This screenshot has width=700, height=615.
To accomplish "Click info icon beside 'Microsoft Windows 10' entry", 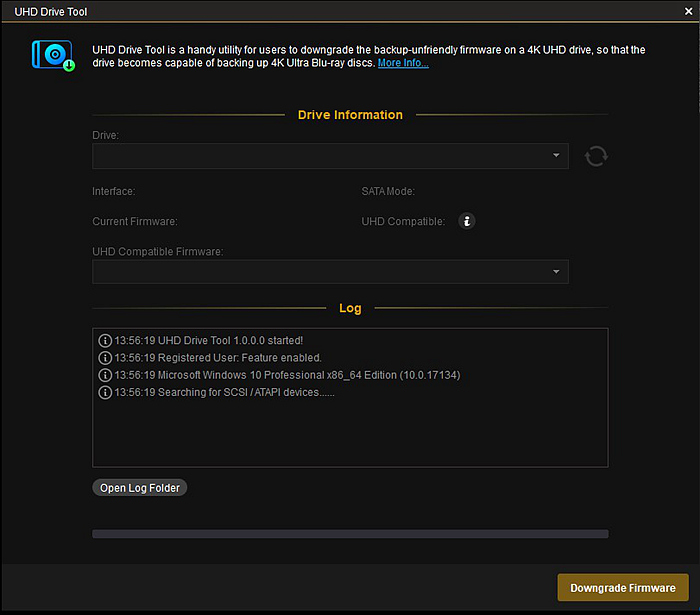I will 105,375.
